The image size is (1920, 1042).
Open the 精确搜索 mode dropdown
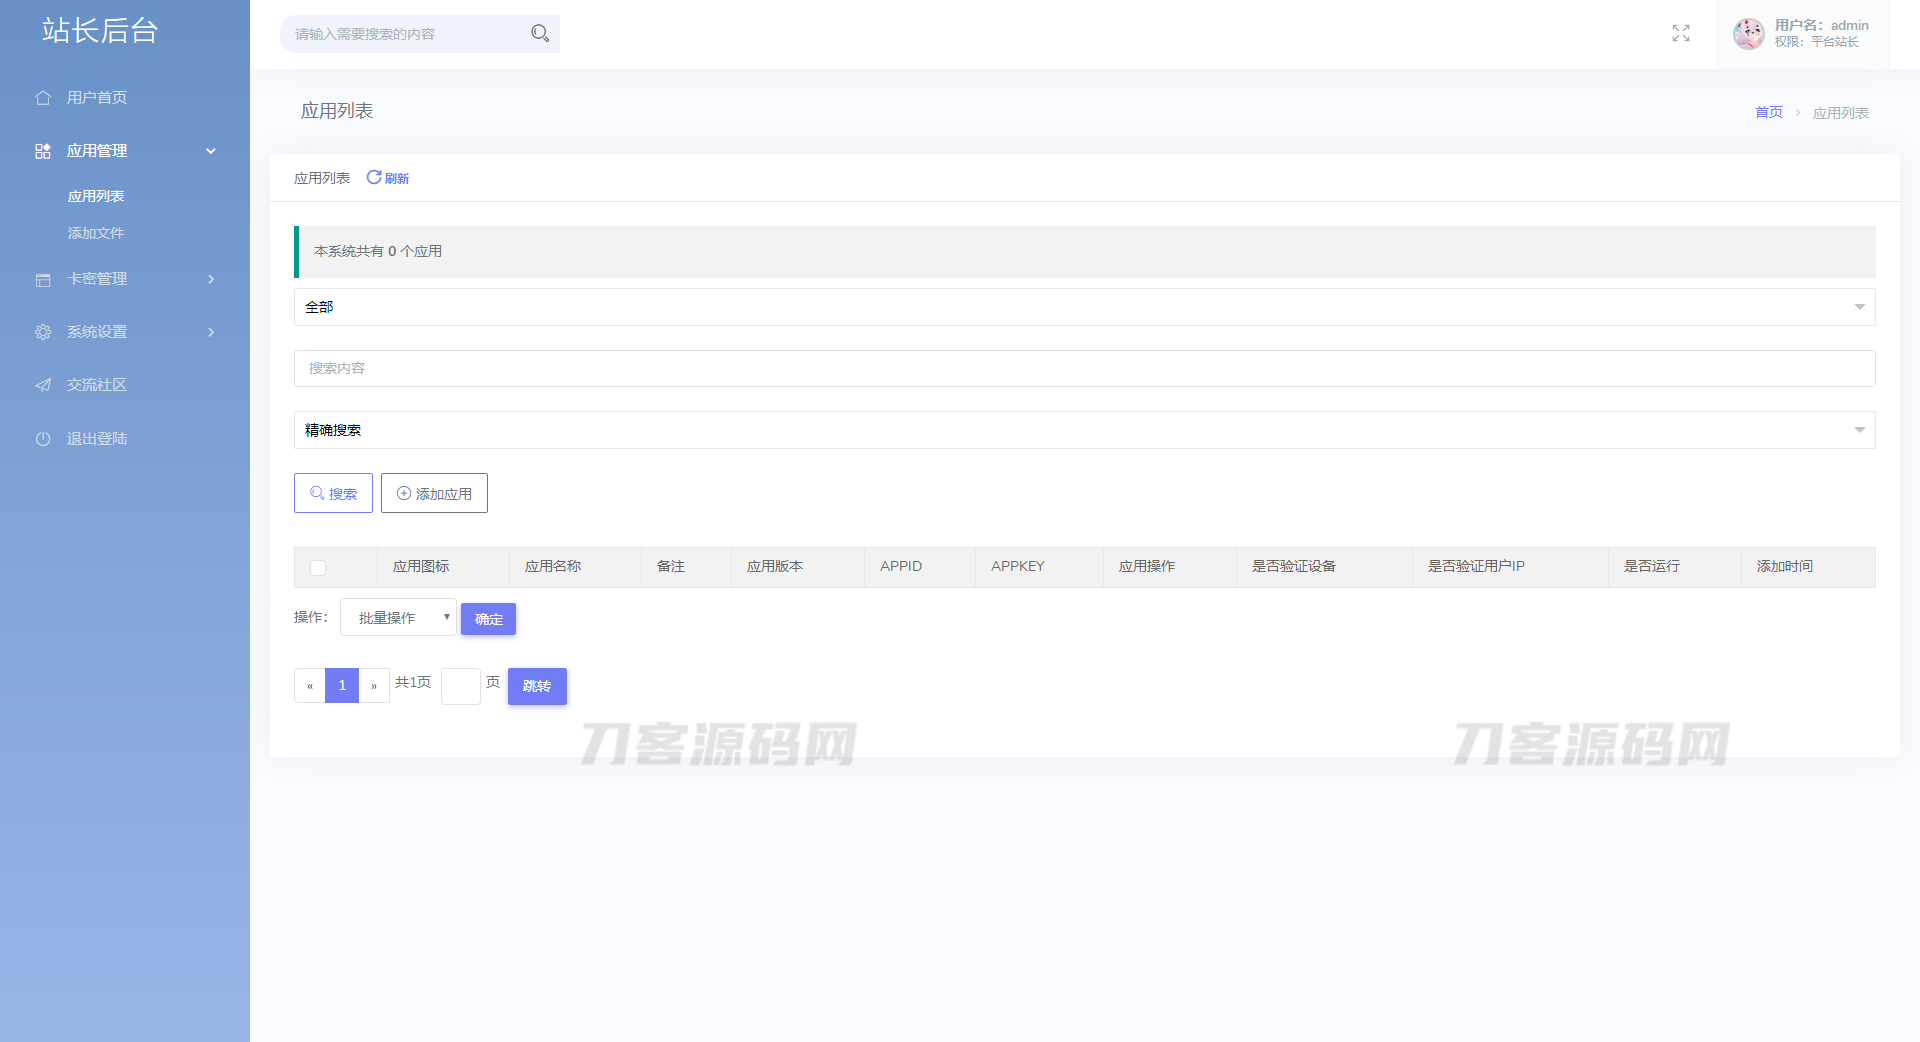point(1084,430)
